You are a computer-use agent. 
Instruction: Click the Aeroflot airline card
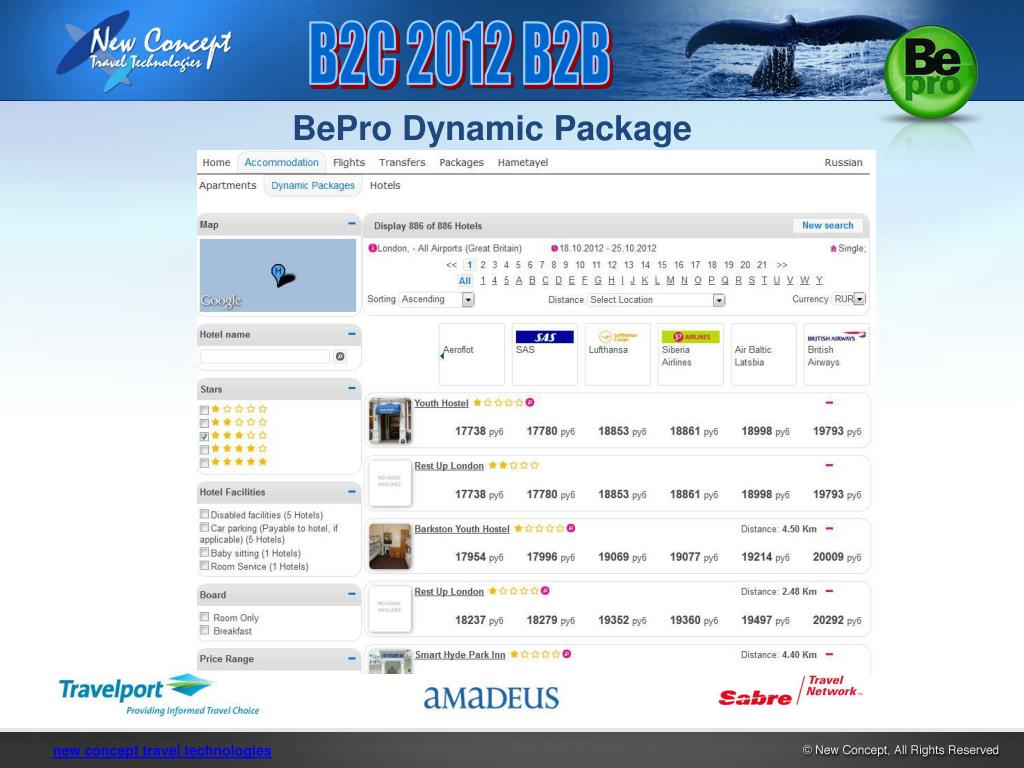coord(472,354)
